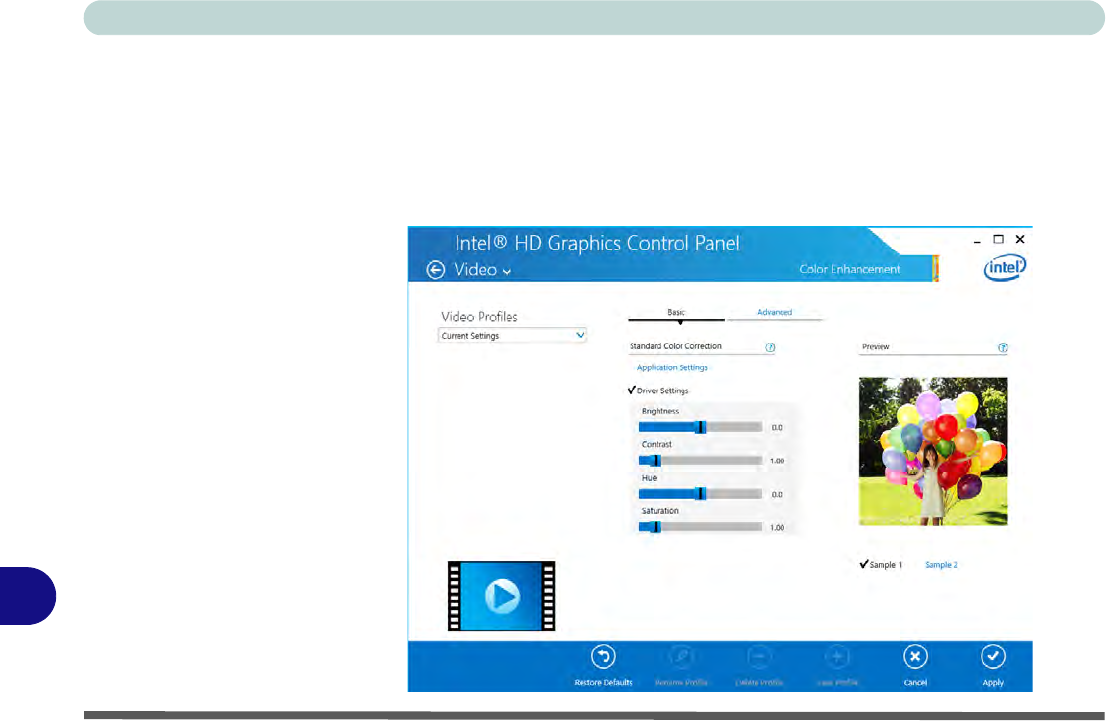Image resolution: width=1106 pixels, height=721 pixels.
Task: Open help for Standard Color Correction
Action: (x=770, y=347)
